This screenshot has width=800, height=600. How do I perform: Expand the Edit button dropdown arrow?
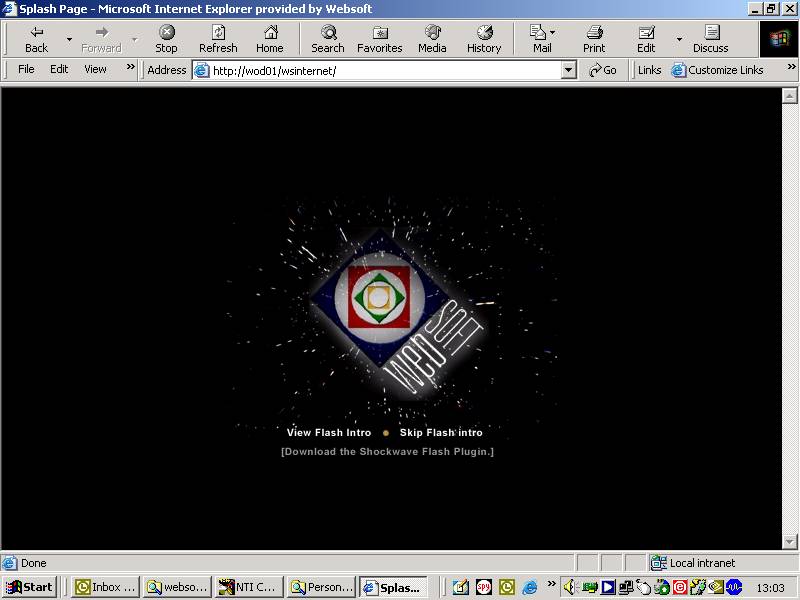point(679,39)
